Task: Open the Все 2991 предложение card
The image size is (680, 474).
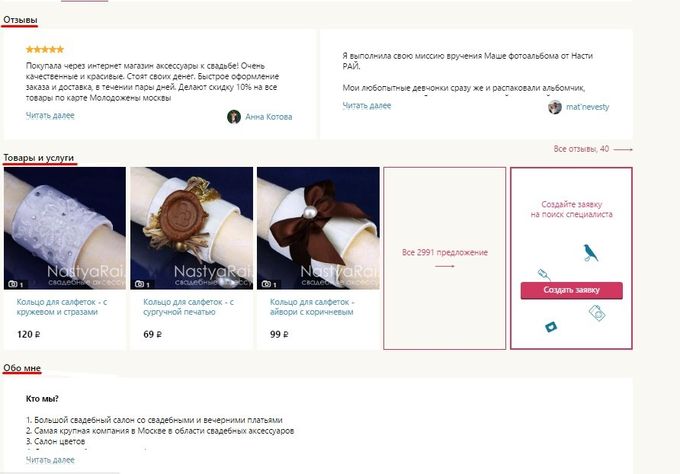Action: tap(445, 258)
